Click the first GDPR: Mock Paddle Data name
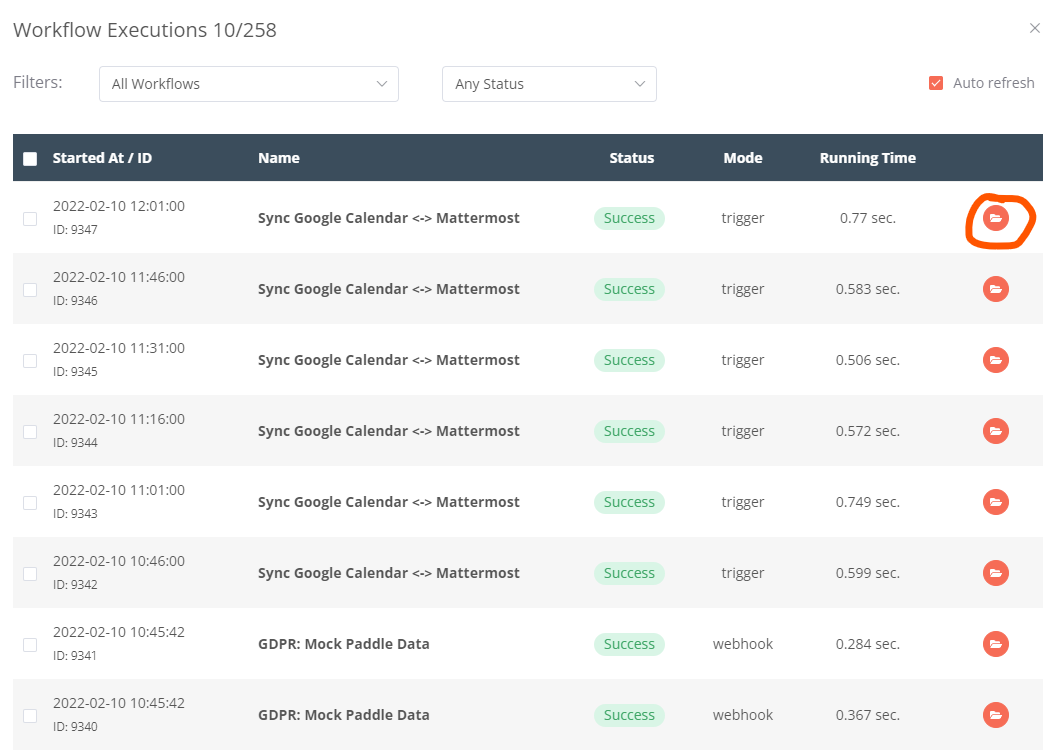Screen dimensions: 1058x751 pos(343,644)
